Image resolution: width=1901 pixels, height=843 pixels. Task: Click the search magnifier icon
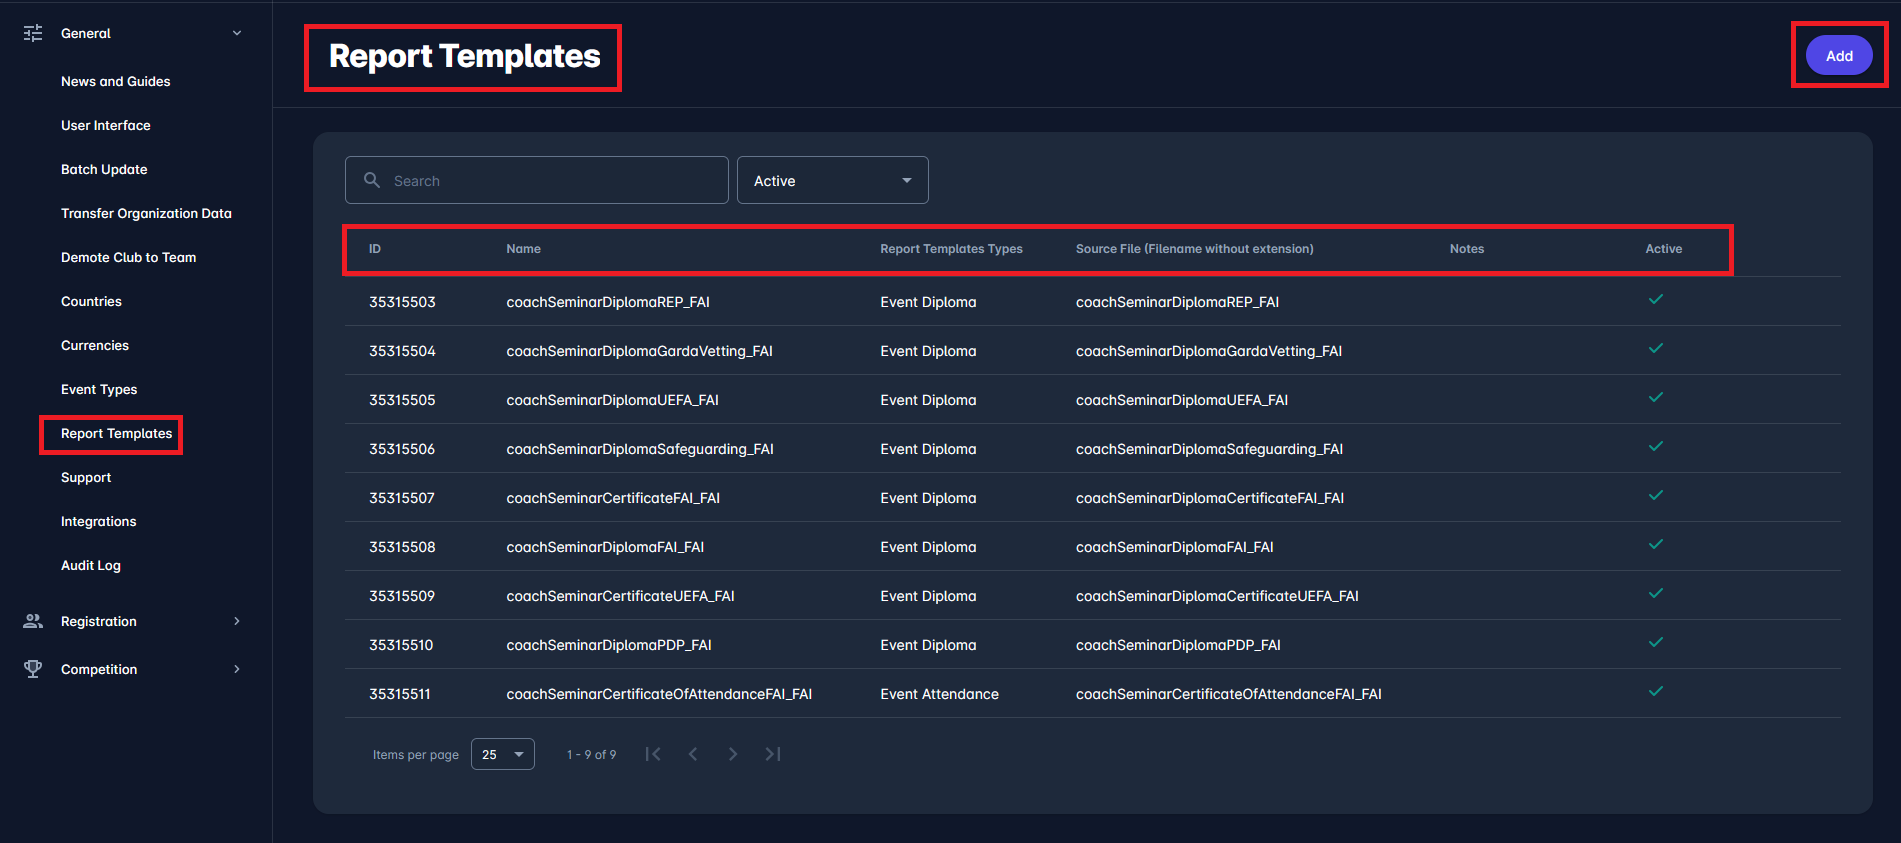[372, 180]
